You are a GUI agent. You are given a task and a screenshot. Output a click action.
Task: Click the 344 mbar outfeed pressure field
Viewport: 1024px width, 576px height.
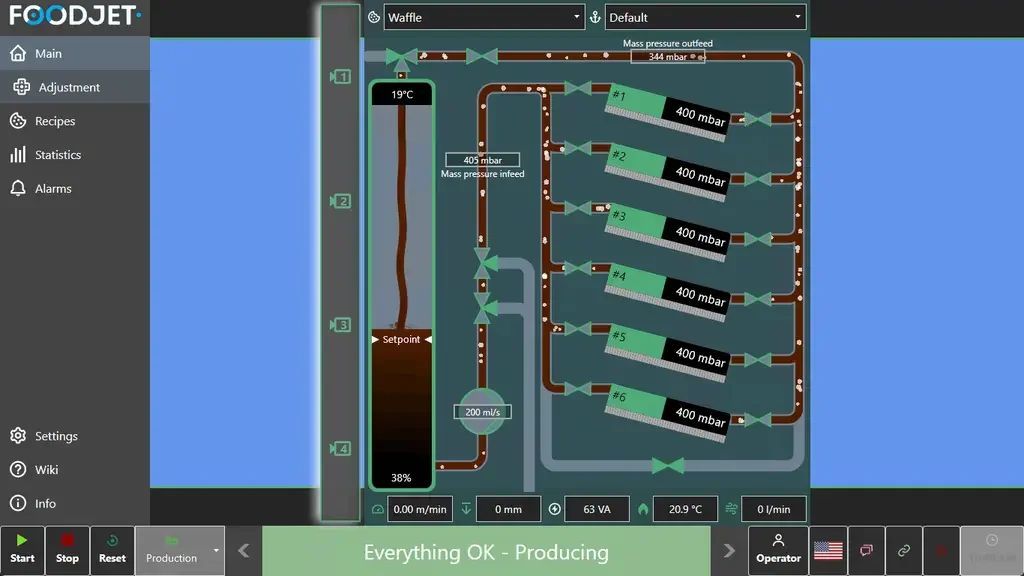click(667, 57)
